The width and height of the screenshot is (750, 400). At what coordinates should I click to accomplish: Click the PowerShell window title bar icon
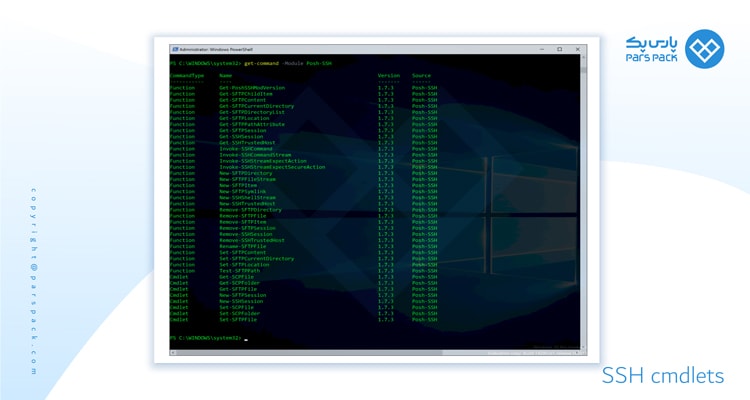pyautogui.click(x=175, y=49)
